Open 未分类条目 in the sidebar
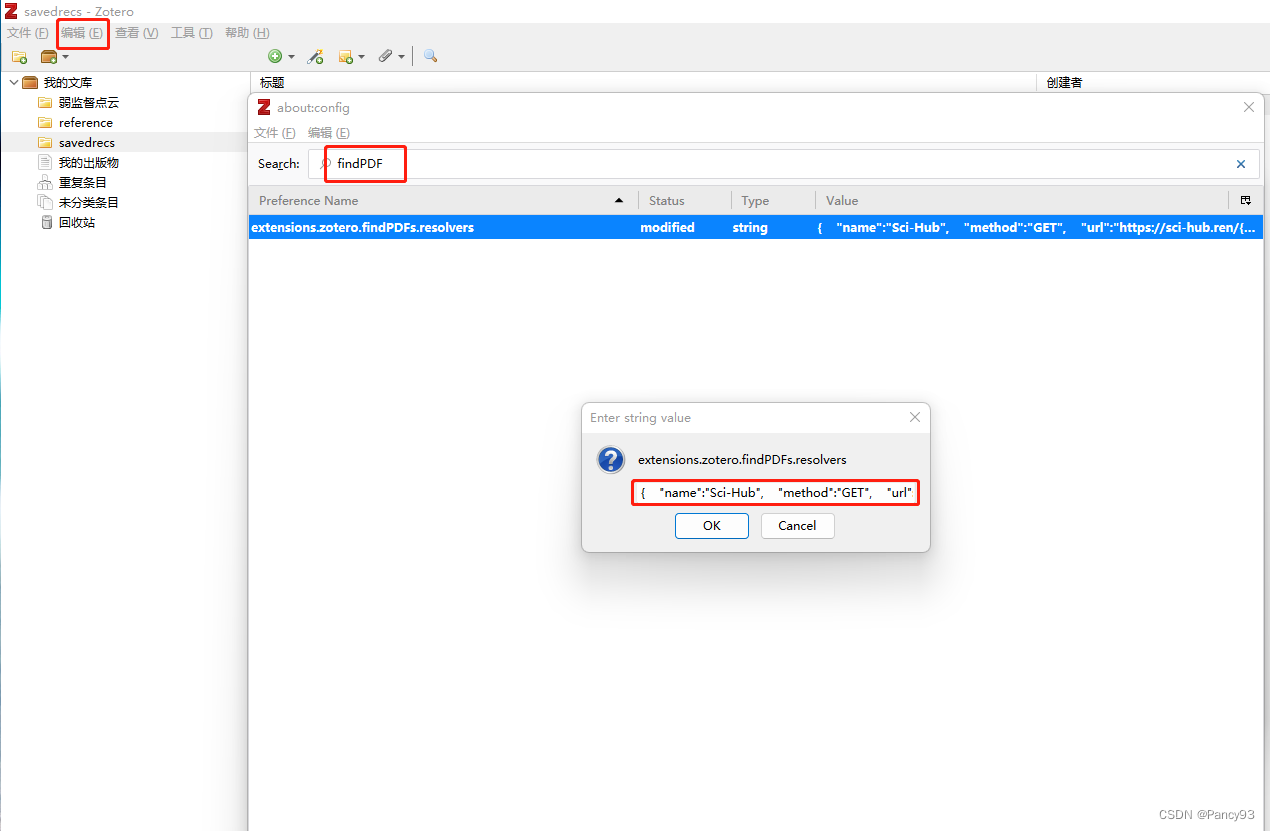 pos(89,203)
